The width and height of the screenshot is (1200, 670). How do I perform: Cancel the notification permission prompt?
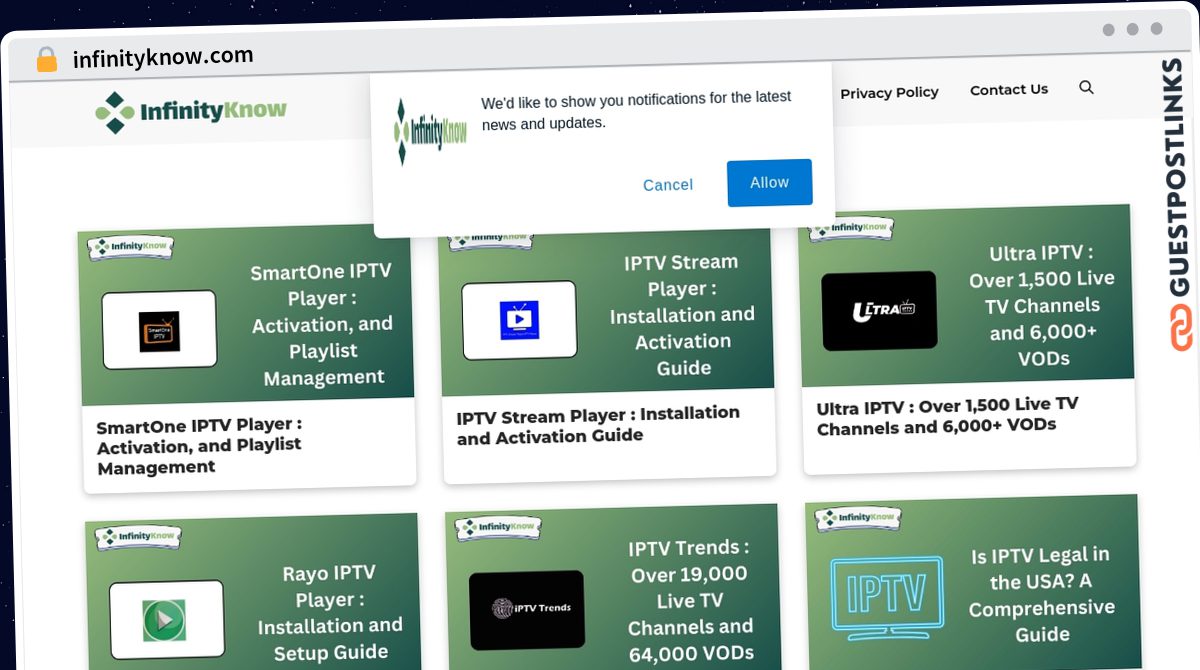pos(668,185)
